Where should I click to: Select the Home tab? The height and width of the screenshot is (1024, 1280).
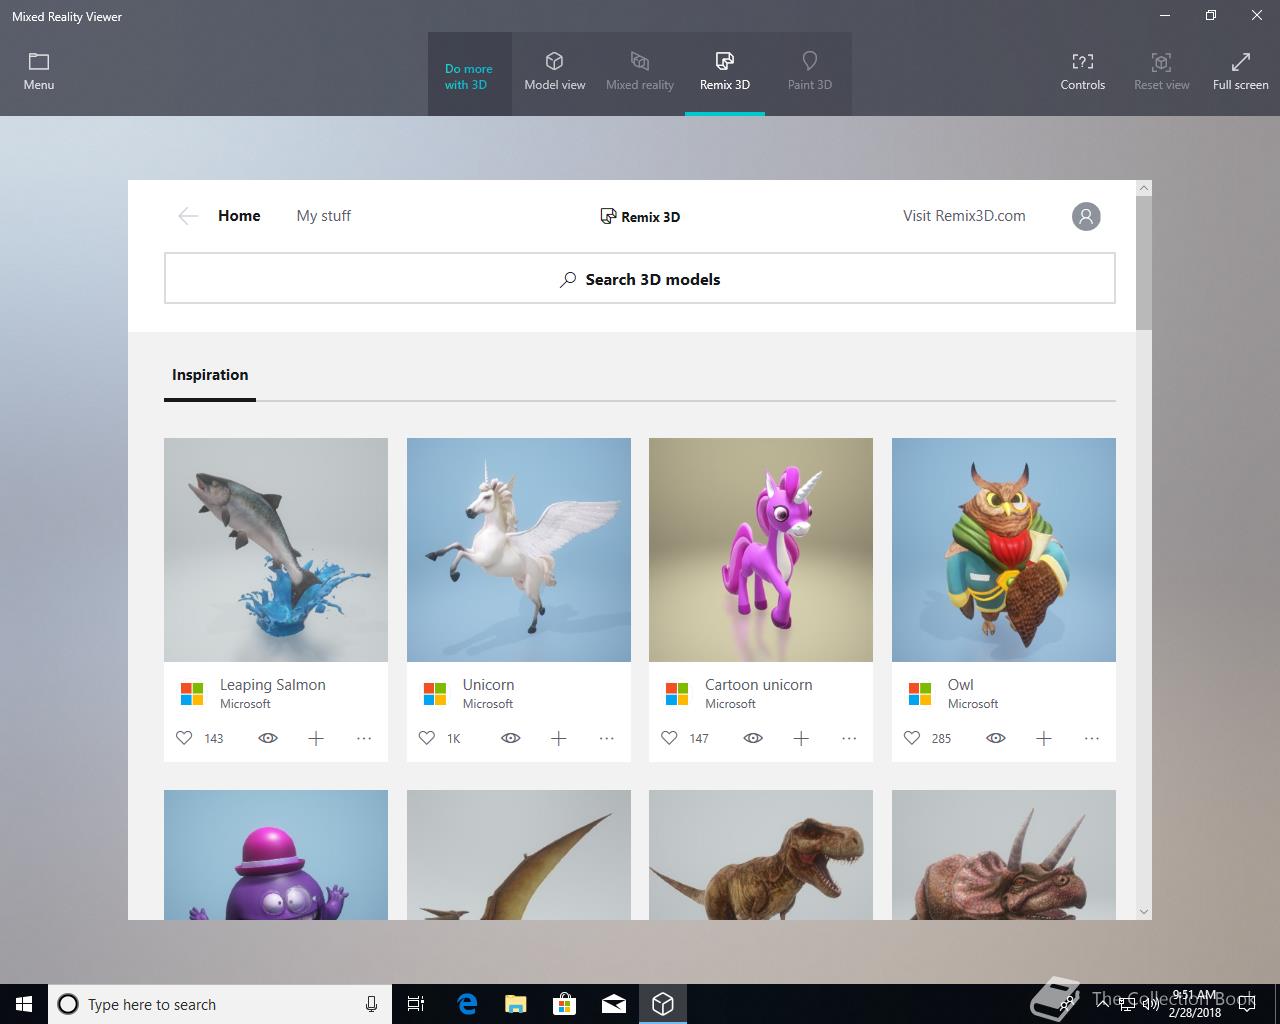[x=239, y=216]
